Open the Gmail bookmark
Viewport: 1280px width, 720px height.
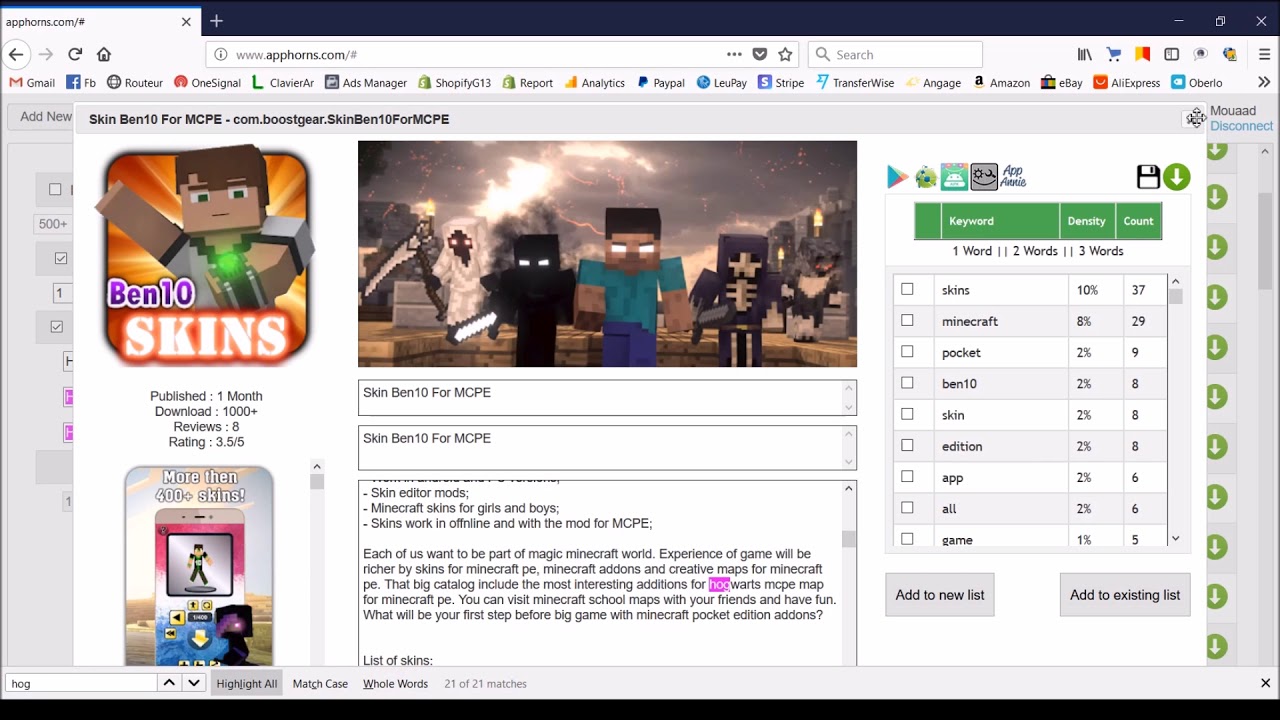coord(32,83)
